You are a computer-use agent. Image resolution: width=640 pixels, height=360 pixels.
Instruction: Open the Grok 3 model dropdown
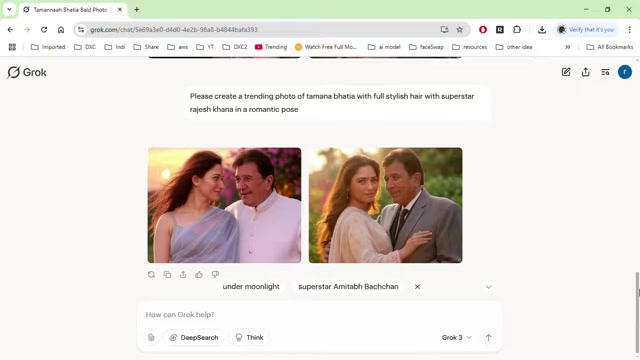pos(456,338)
